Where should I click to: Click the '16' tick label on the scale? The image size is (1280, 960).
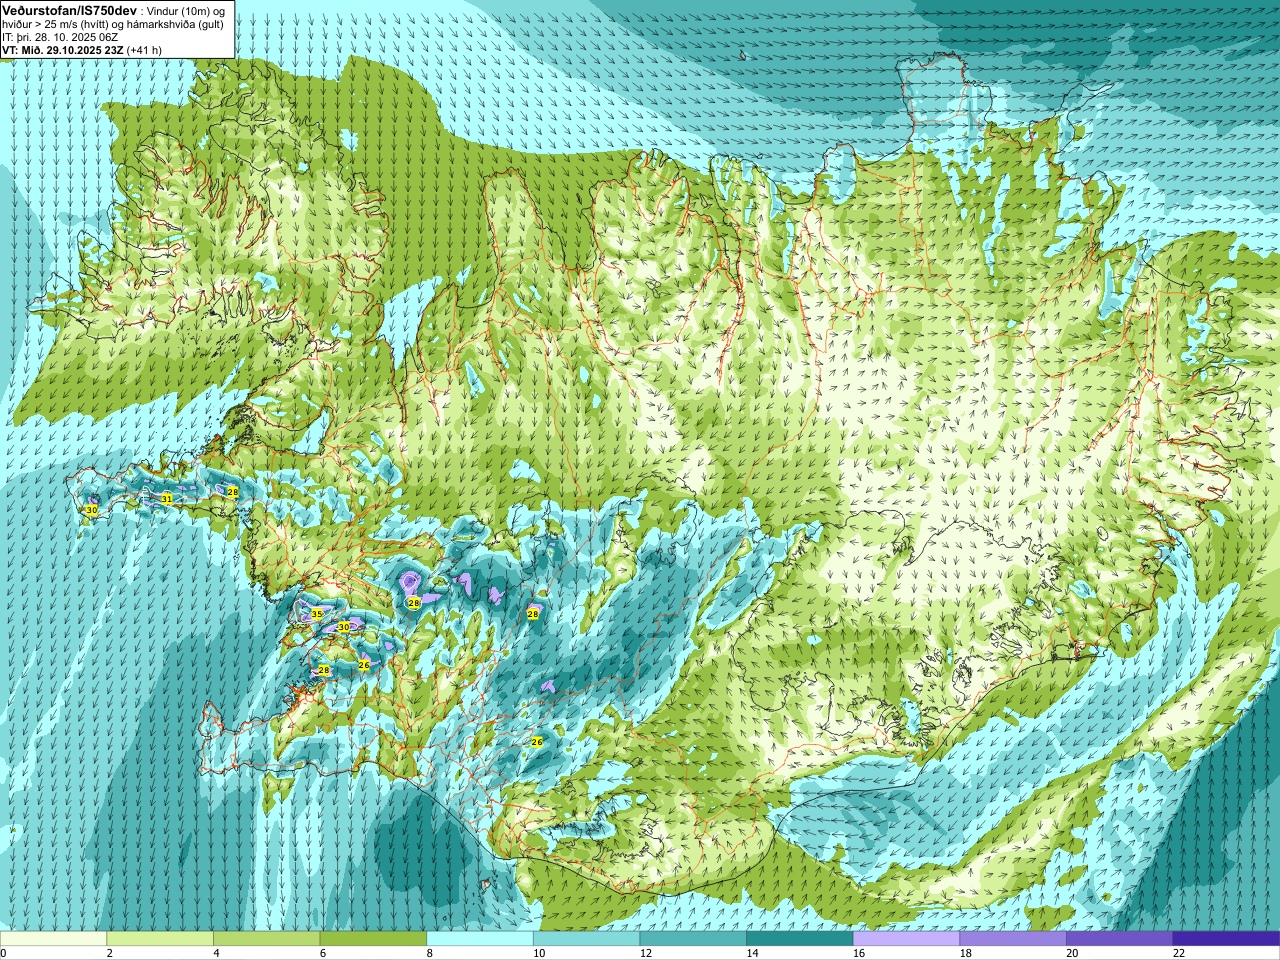[859, 953]
